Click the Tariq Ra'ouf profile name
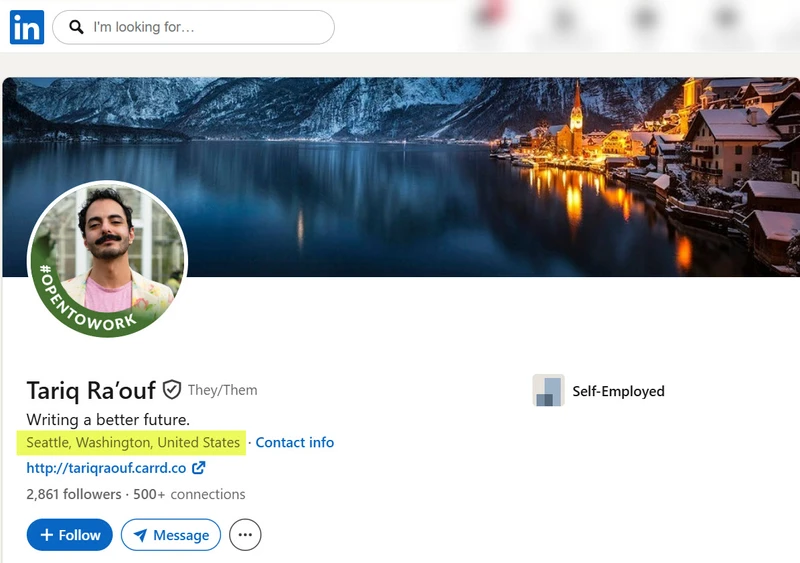Image resolution: width=800 pixels, height=563 pixels. click(x=91, y=390)
